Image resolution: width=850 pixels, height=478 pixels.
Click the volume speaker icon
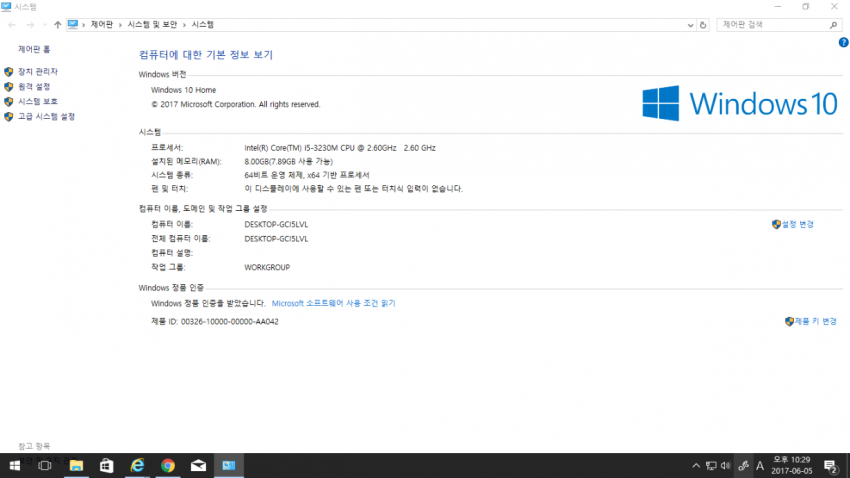click(726, 466)
